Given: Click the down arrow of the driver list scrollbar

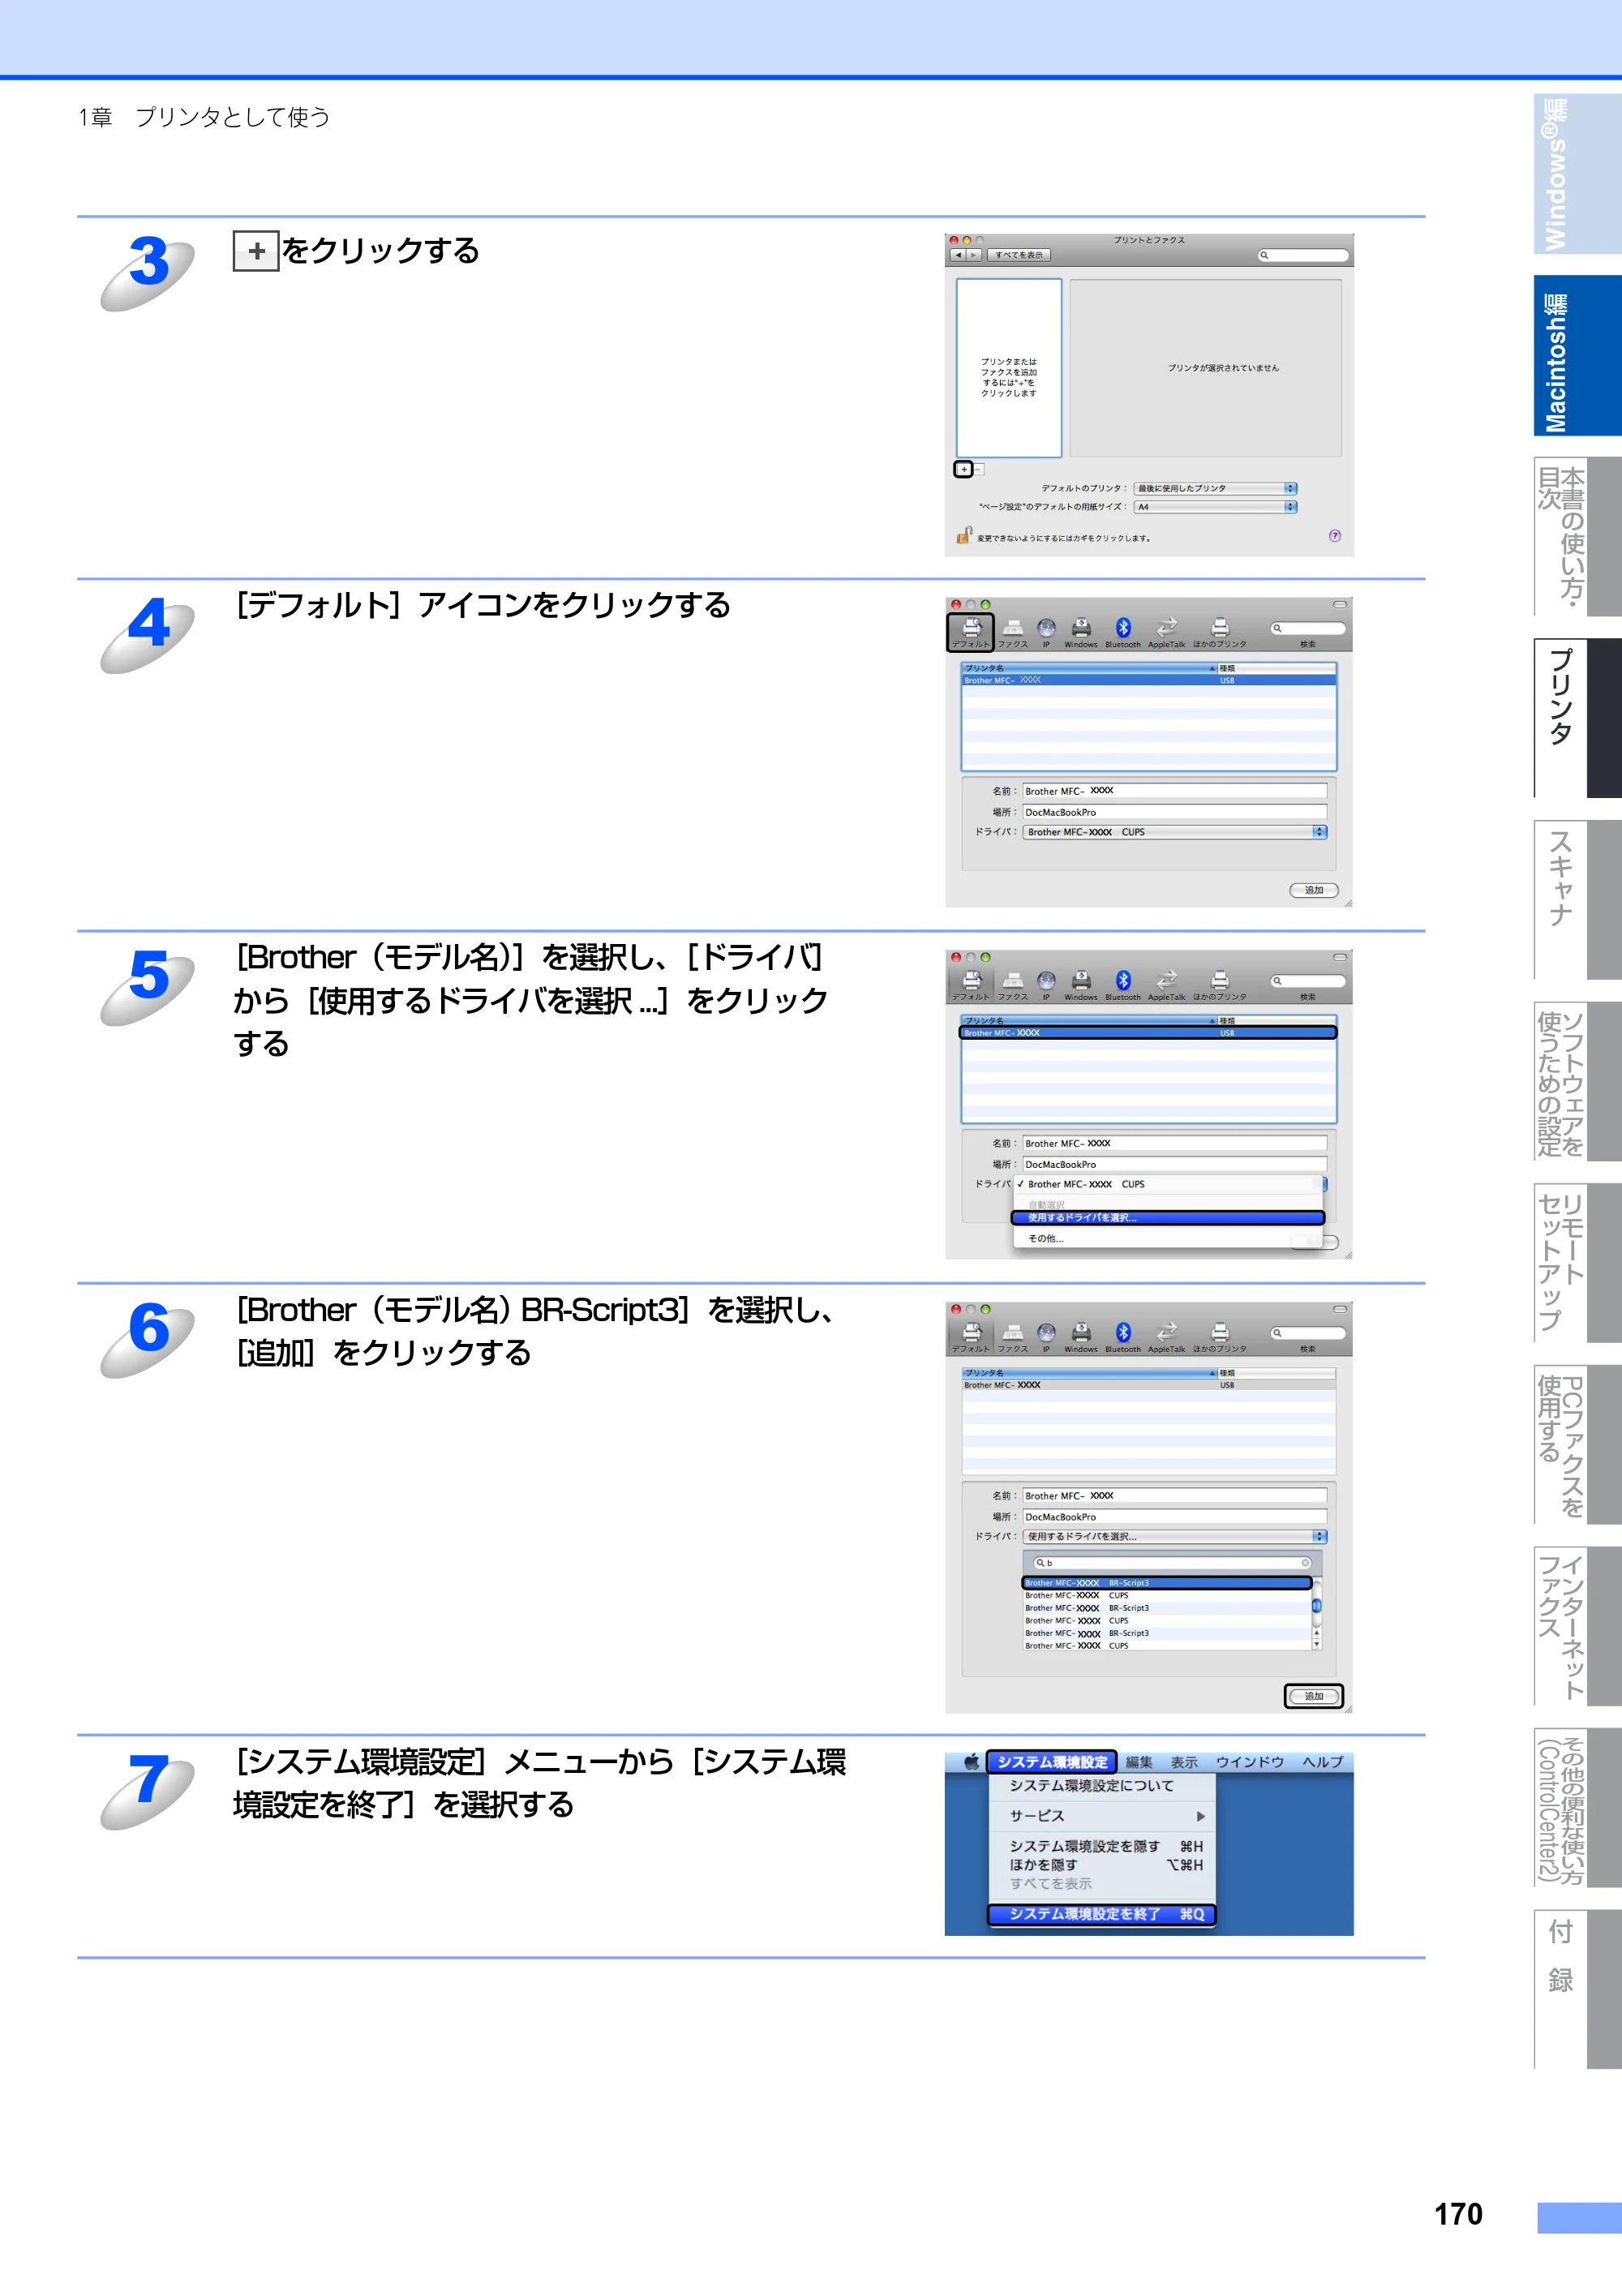Looking at the screenshot, I should pos(1316,1644).
